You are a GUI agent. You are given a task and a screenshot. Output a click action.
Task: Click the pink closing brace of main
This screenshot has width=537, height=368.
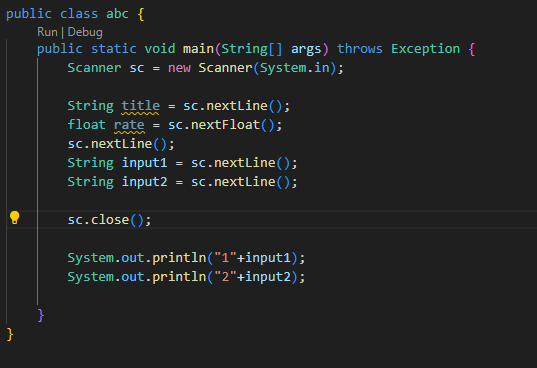pos(41,315)
